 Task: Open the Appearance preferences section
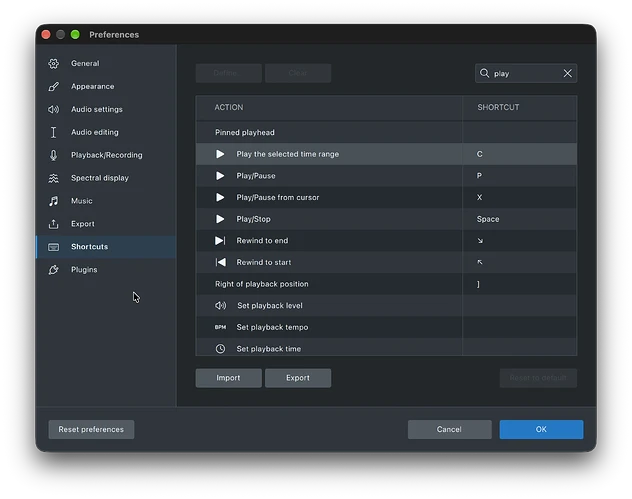[x=106, y=86]
